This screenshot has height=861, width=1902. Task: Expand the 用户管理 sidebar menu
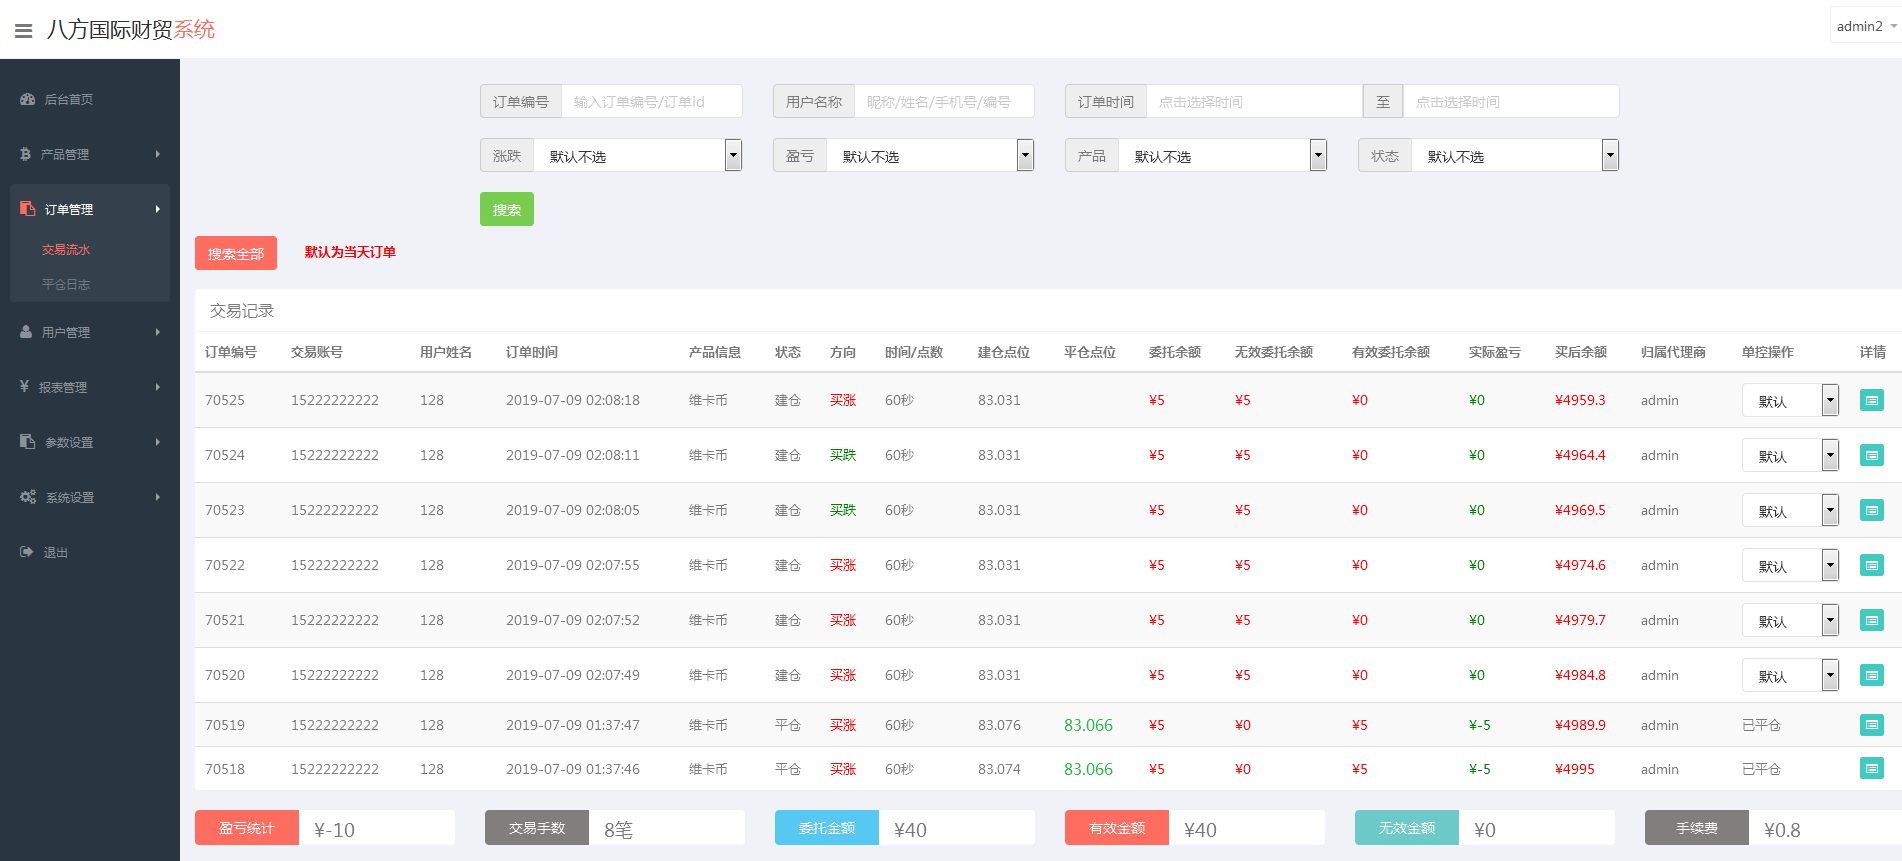click(x=90, y=332)
